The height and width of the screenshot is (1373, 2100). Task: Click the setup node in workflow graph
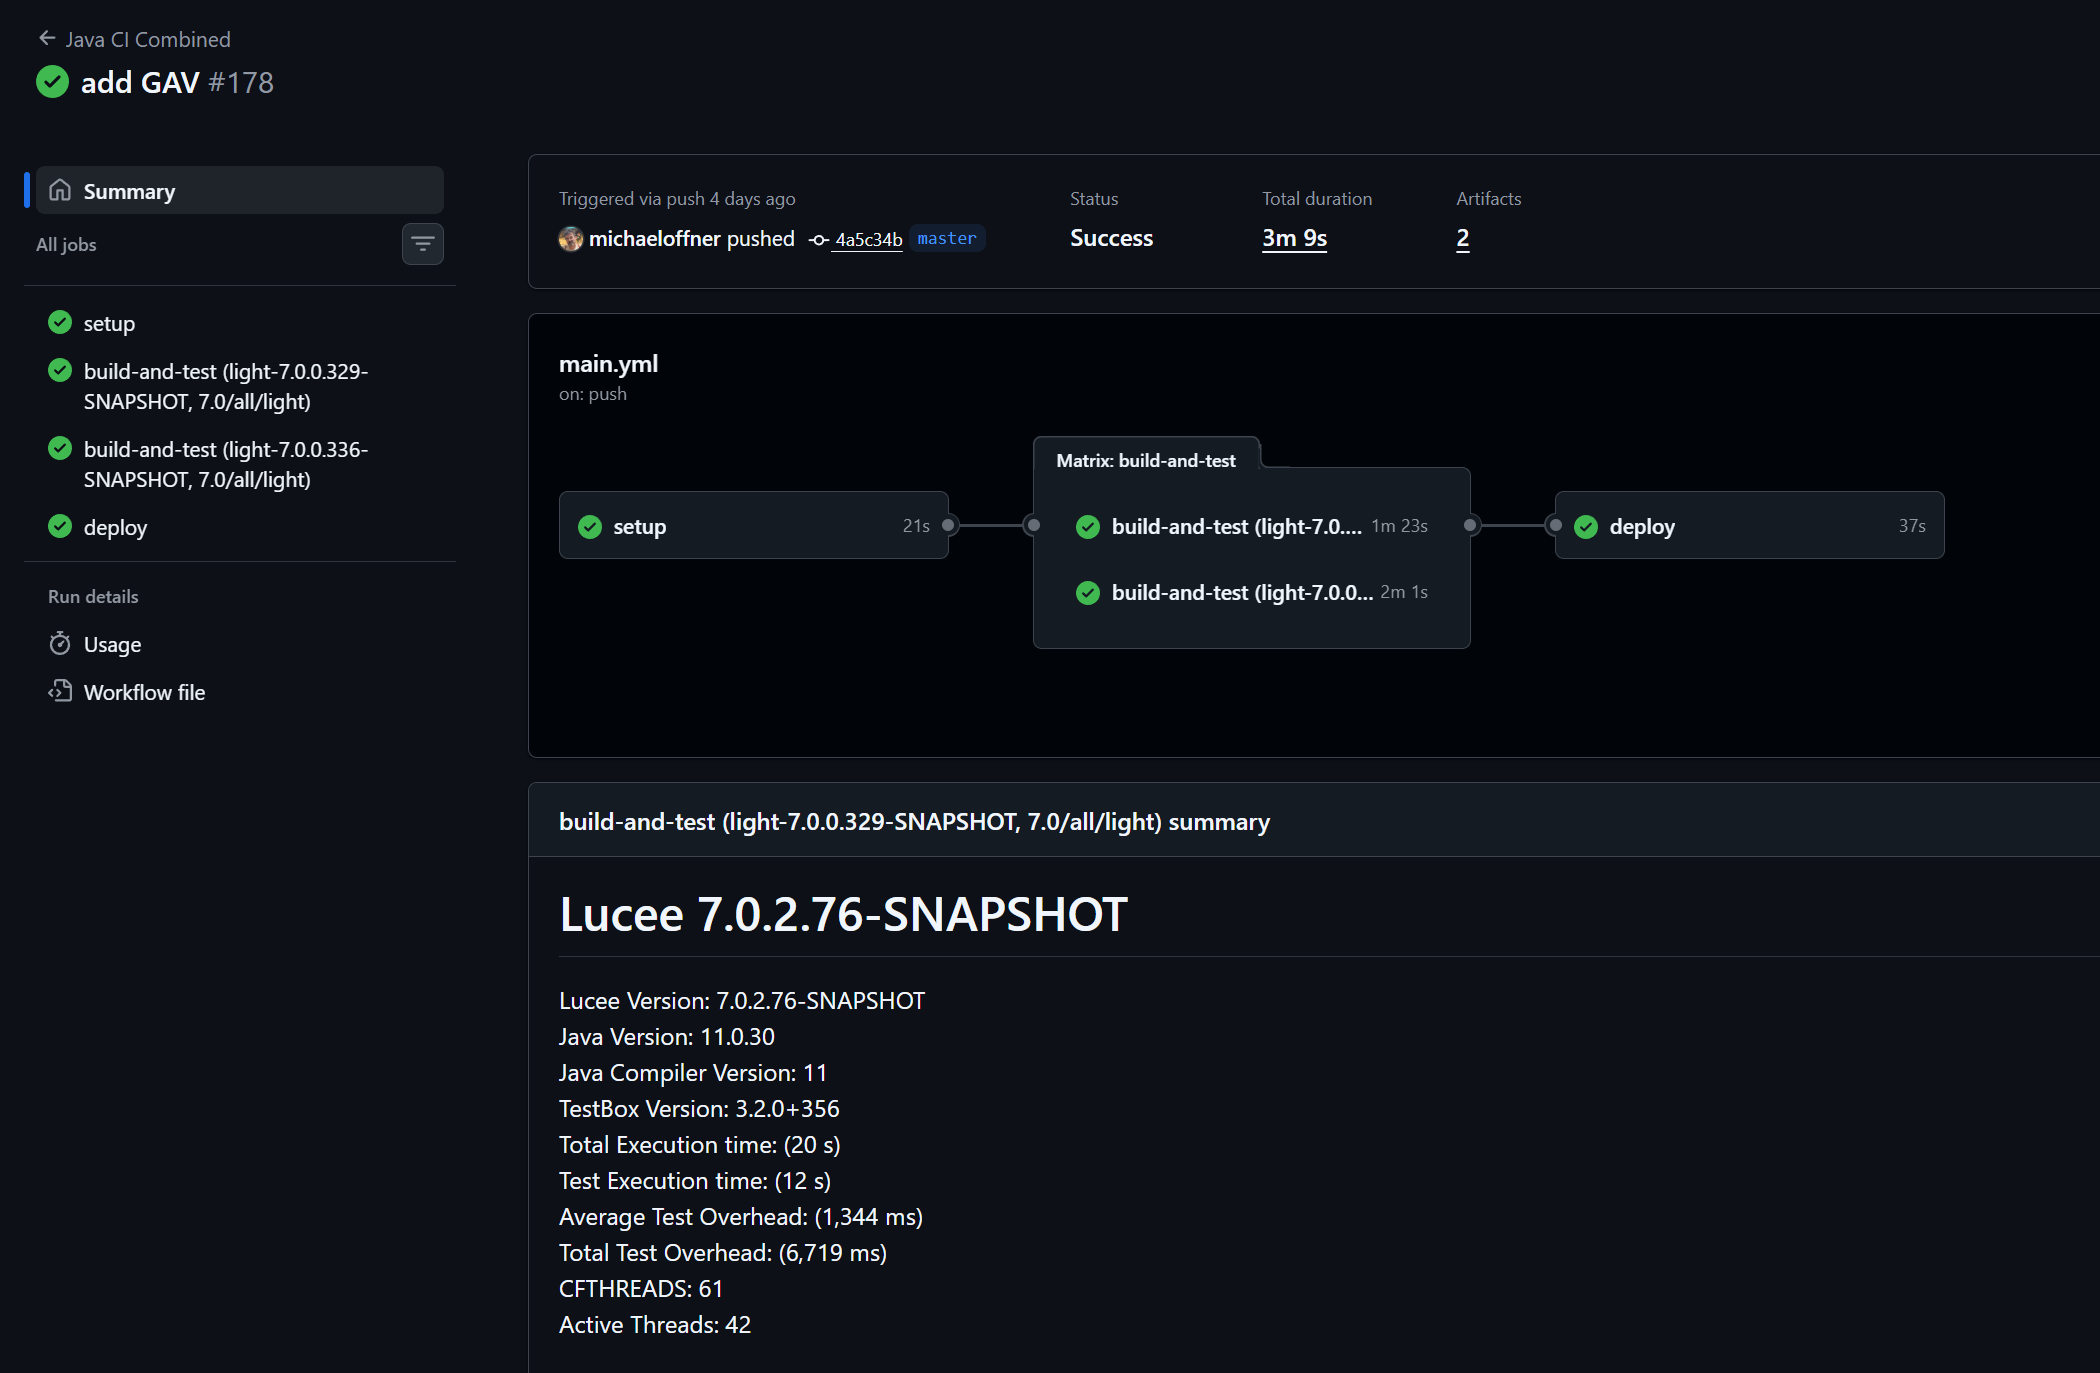(753, 526)
